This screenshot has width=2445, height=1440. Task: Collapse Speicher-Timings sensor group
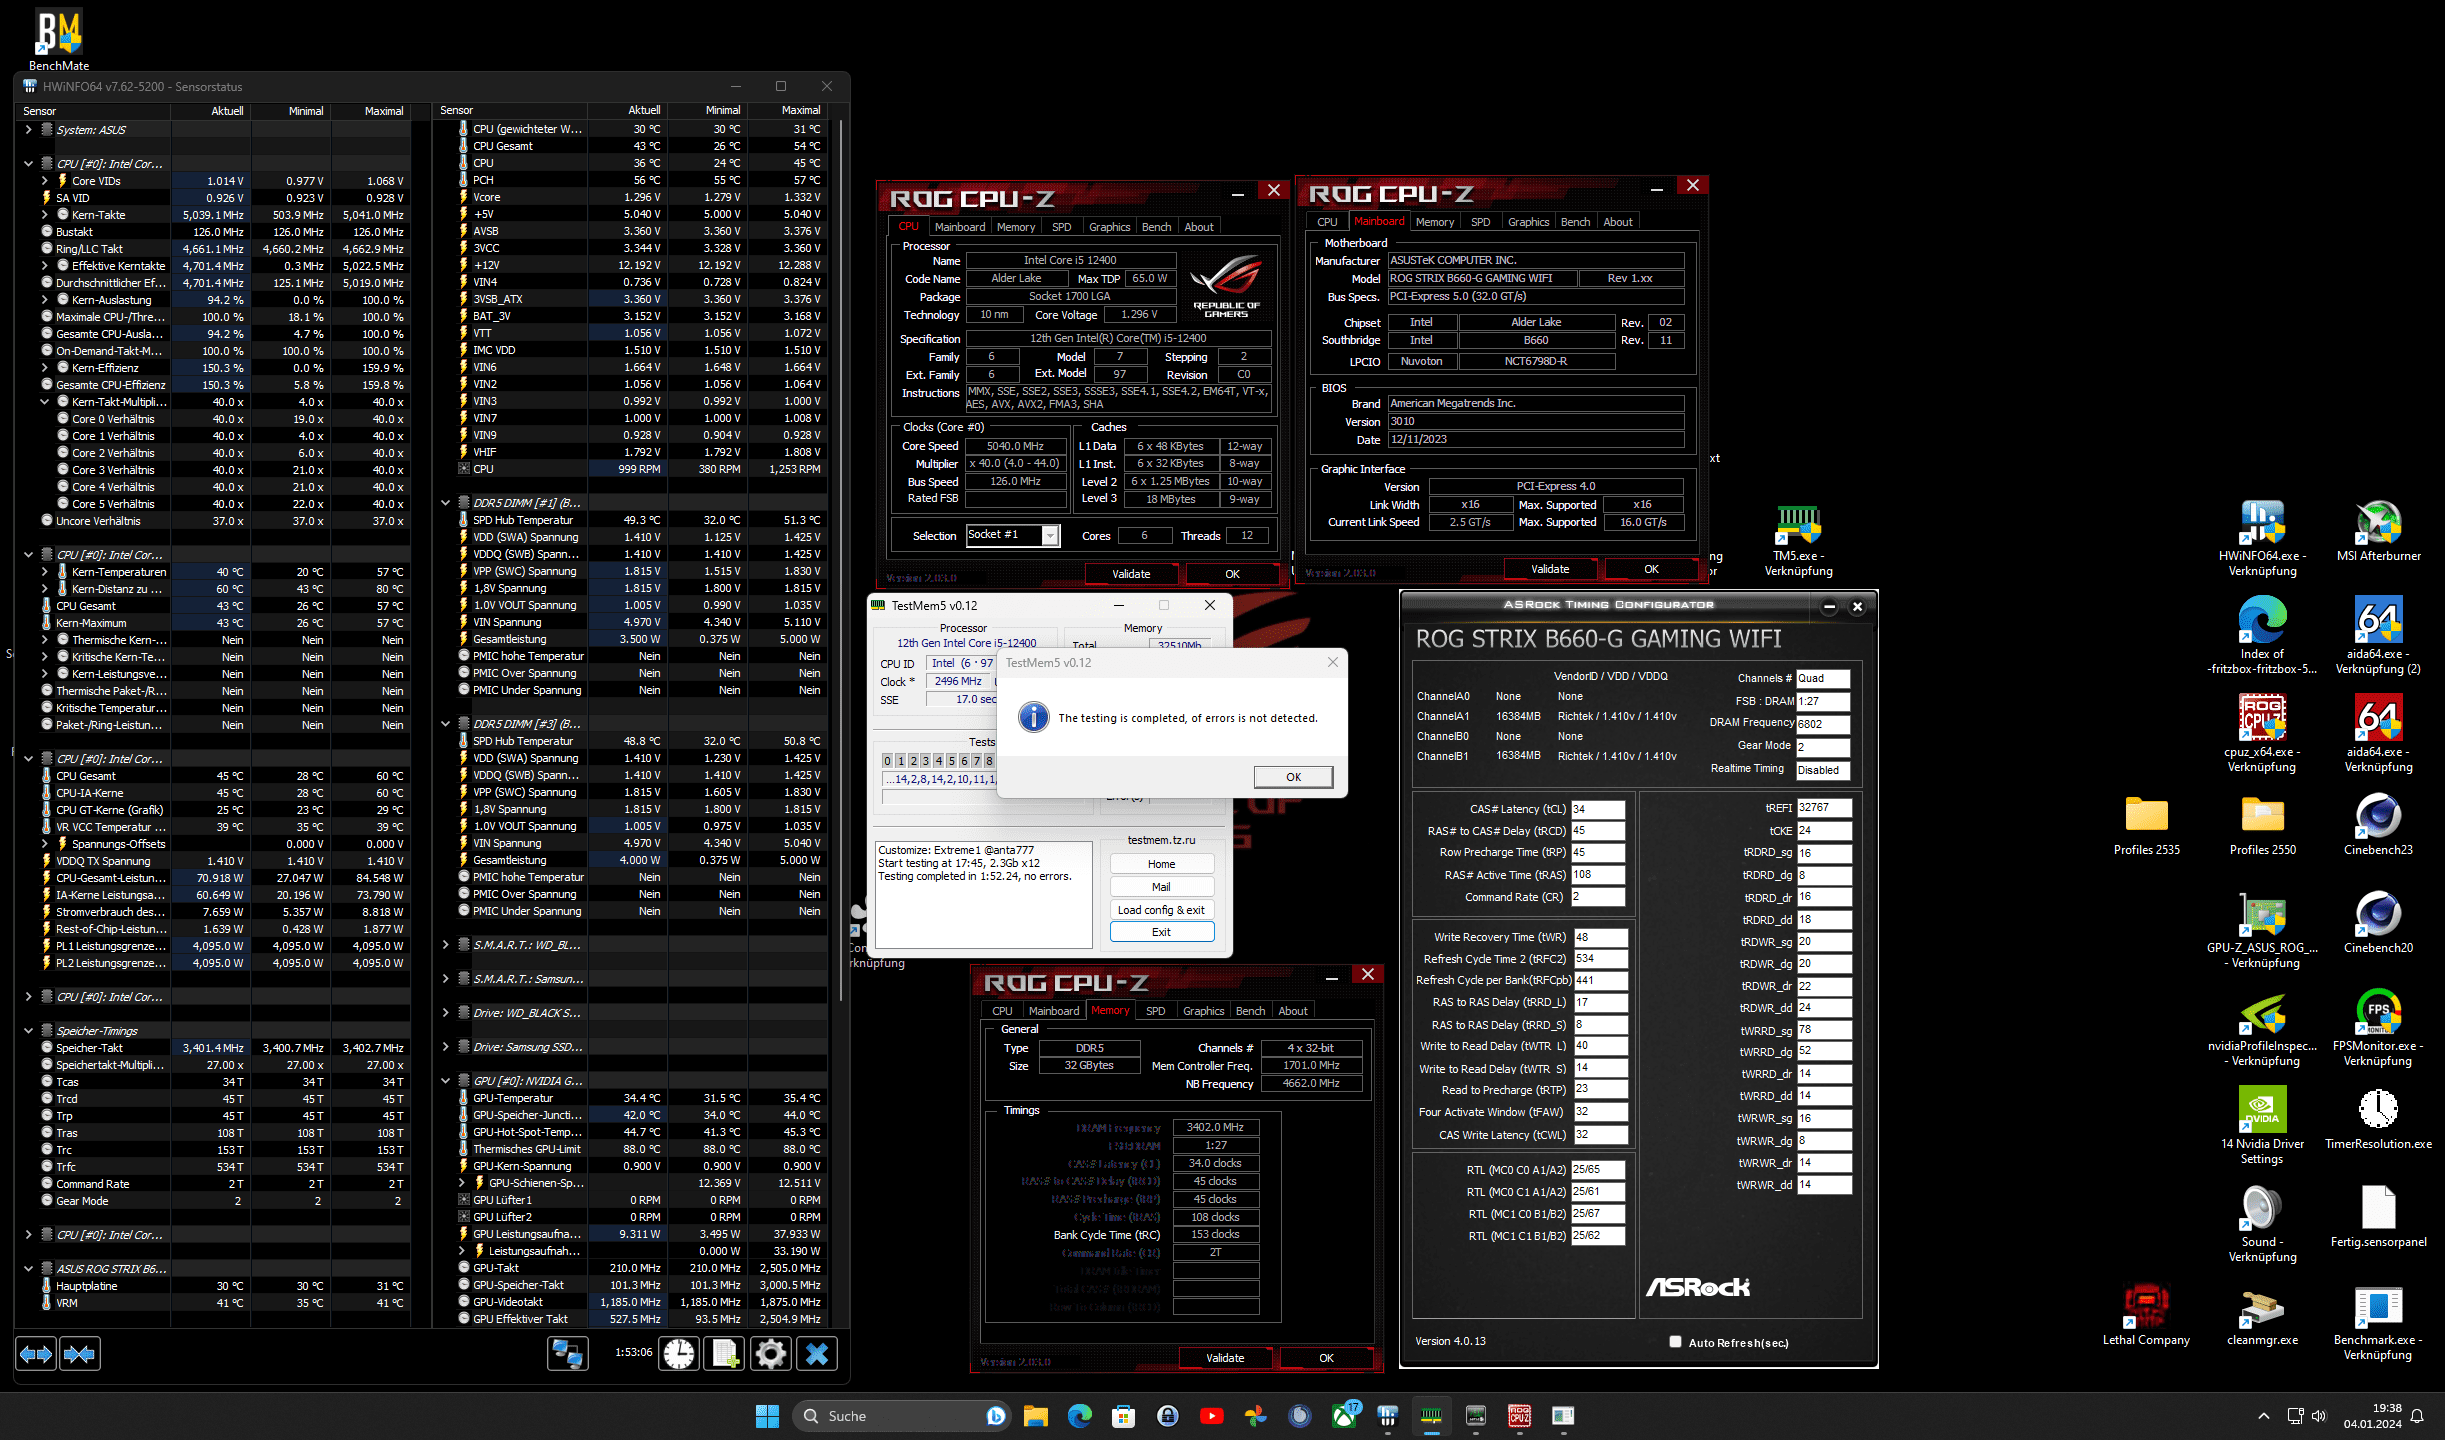pyautogui.click(x=28, y=1031)
